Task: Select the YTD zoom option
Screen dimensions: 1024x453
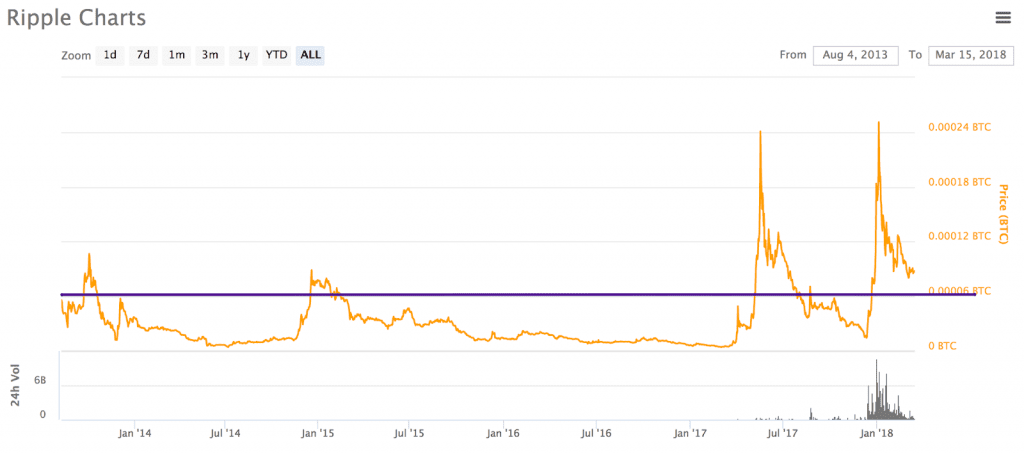Action: (276, 55)
